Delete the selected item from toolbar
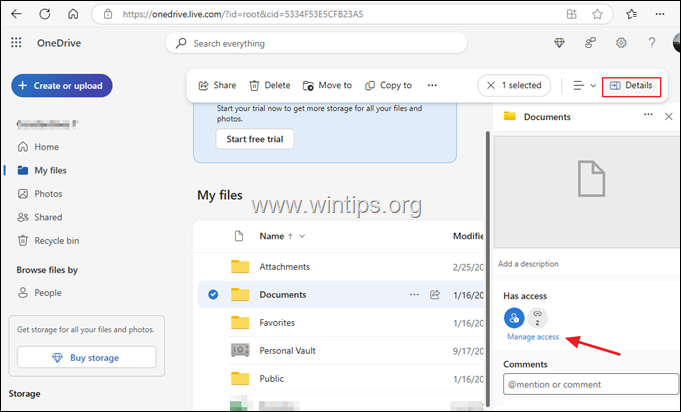 269,85
